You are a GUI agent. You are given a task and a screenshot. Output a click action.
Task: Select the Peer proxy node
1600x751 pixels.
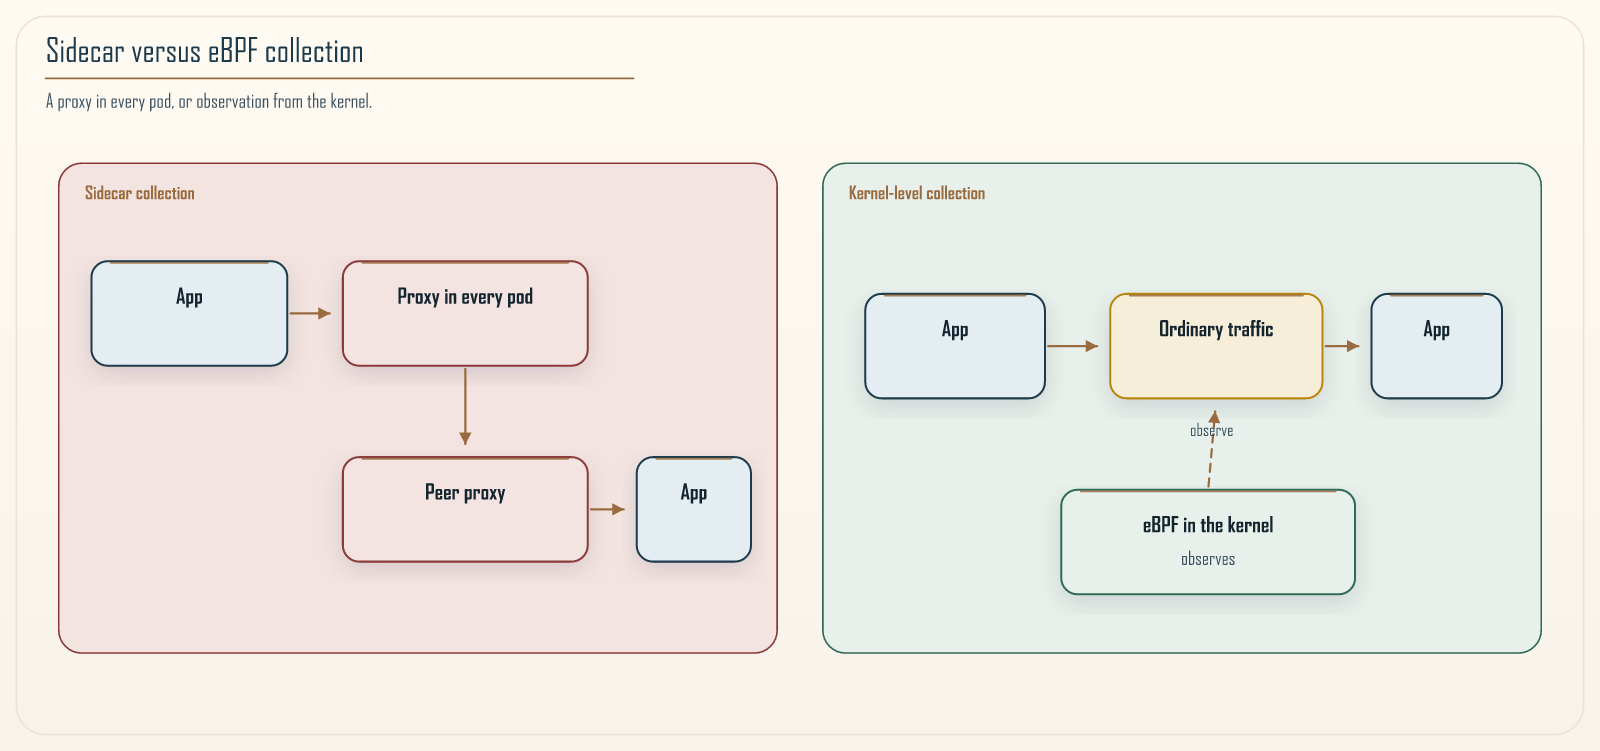[465, 510]
